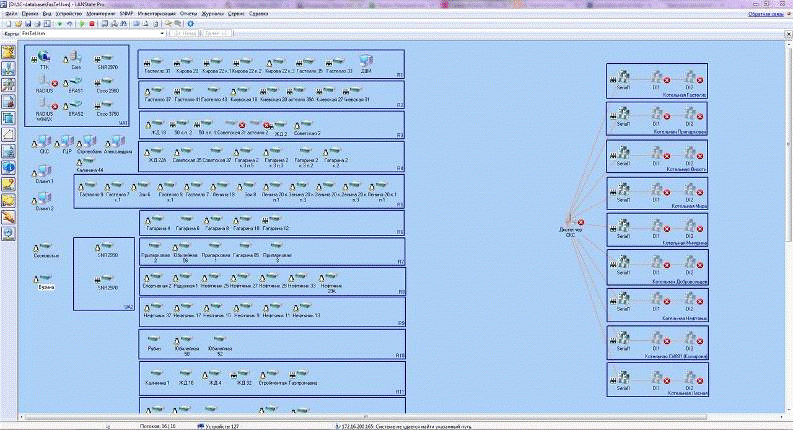
Task: Open the Файл menu
Action: (10, 14)
